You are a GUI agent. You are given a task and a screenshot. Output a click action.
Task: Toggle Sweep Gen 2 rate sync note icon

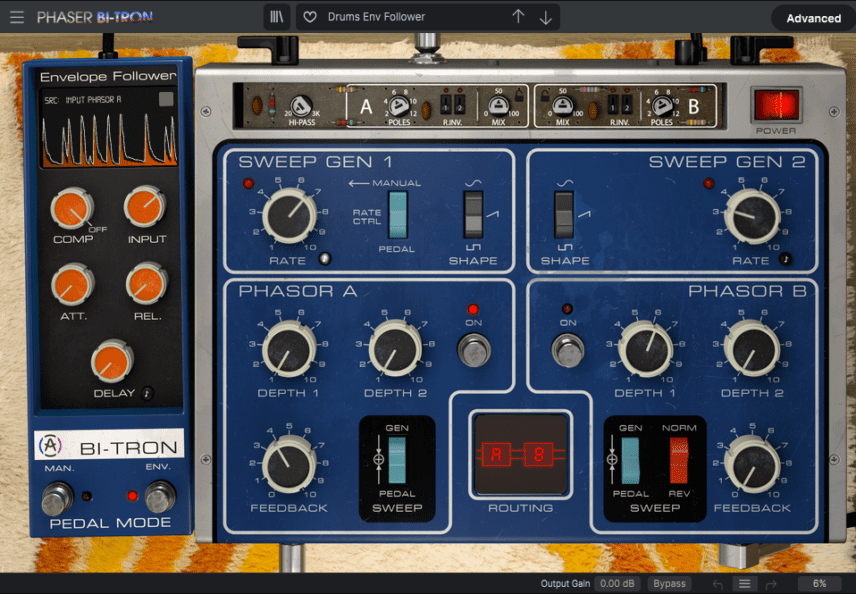[x=786, y=259]
